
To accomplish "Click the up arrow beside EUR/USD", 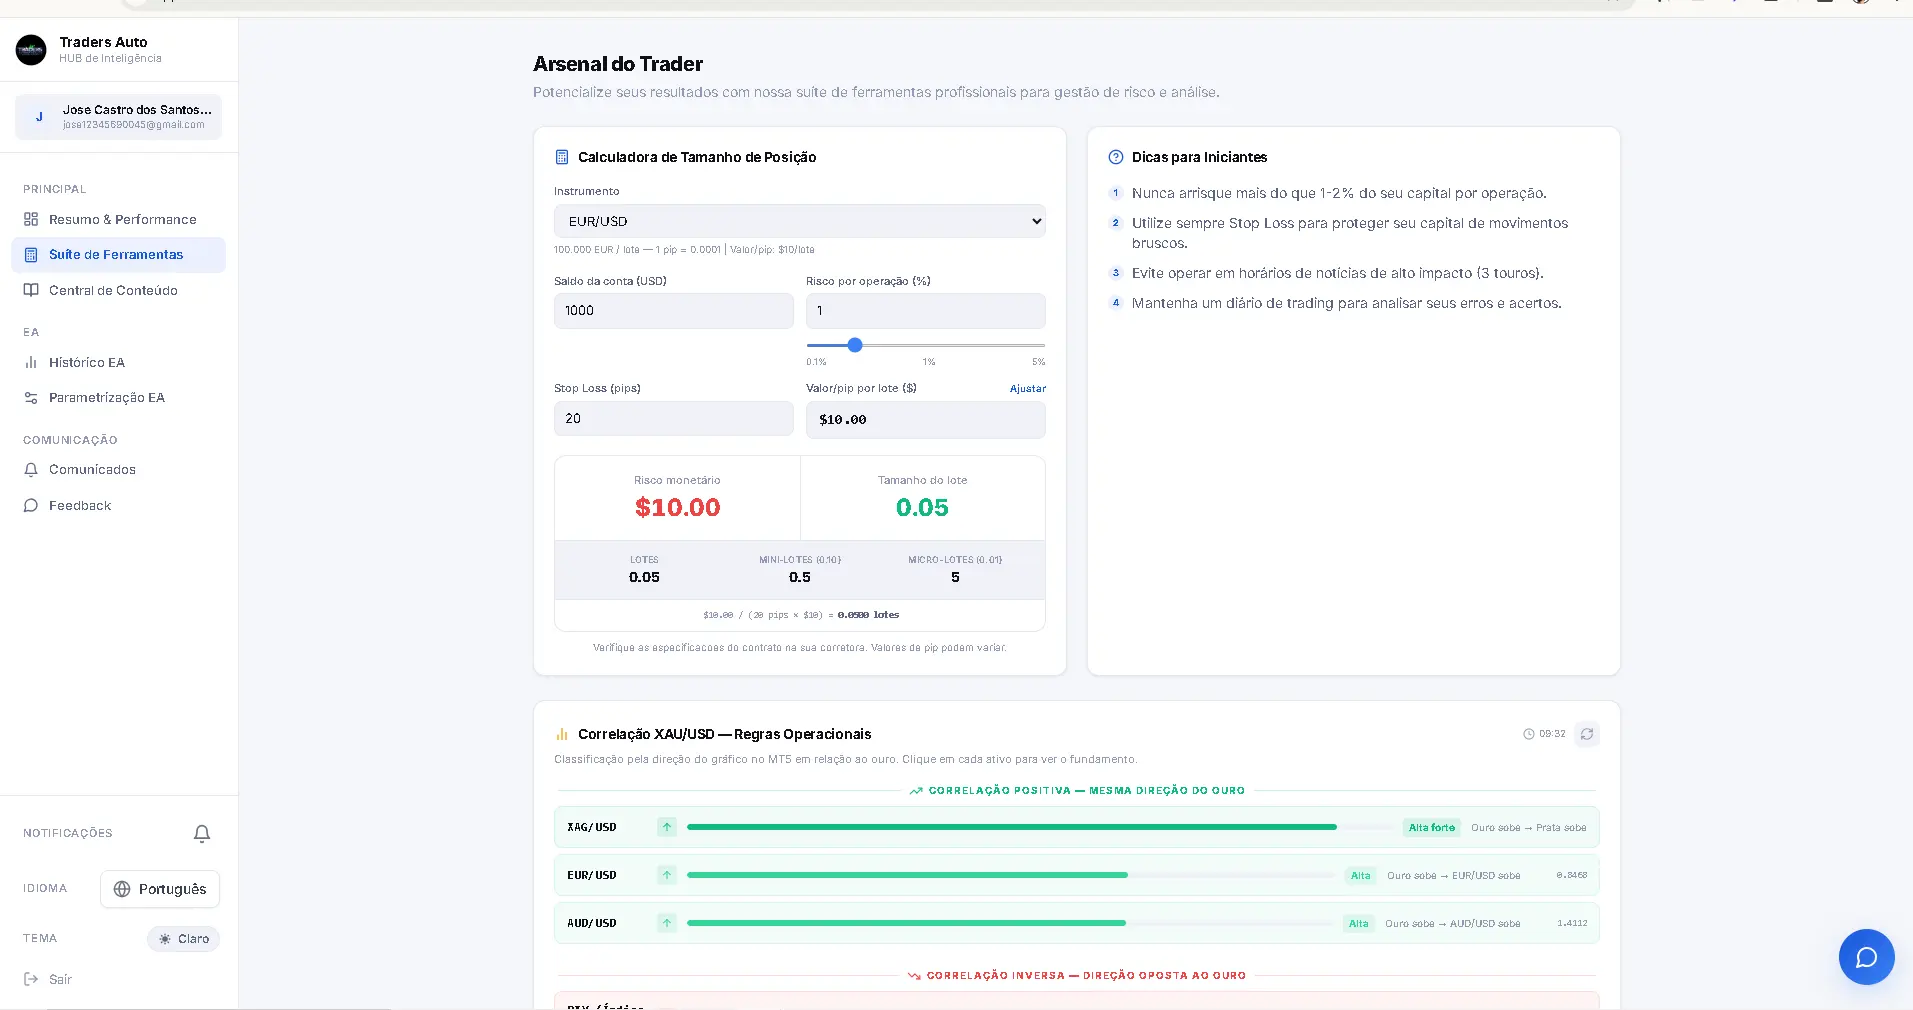I will tap(667, 875).
